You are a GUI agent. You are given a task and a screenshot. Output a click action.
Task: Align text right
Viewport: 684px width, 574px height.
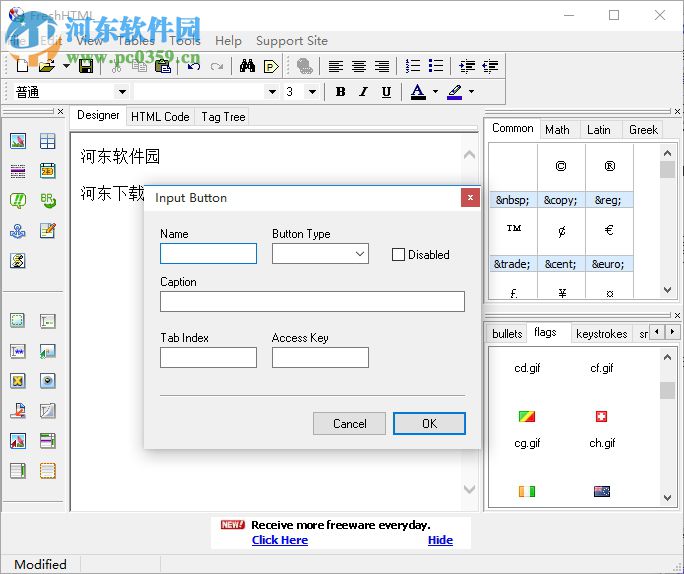coord(382,66)
